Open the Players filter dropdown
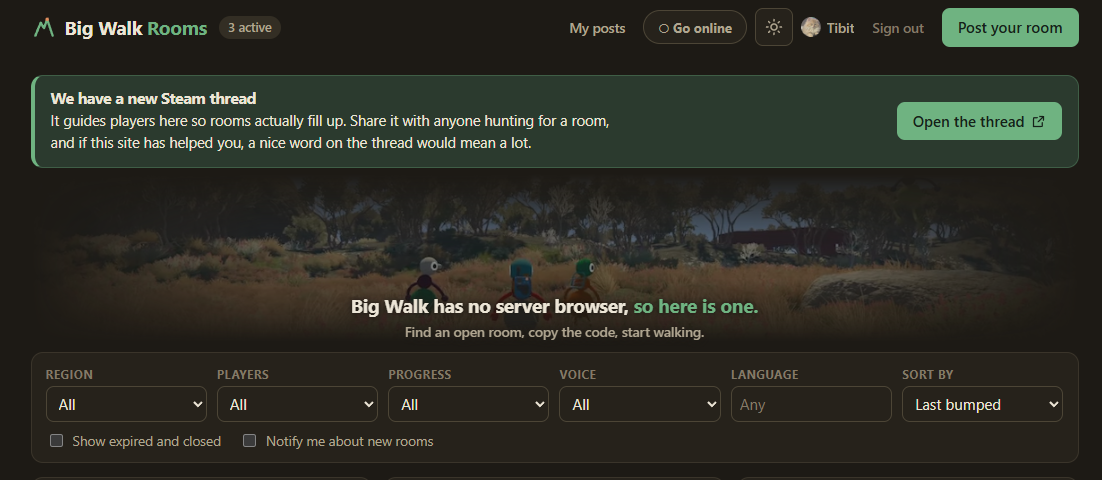 point(297,404)
